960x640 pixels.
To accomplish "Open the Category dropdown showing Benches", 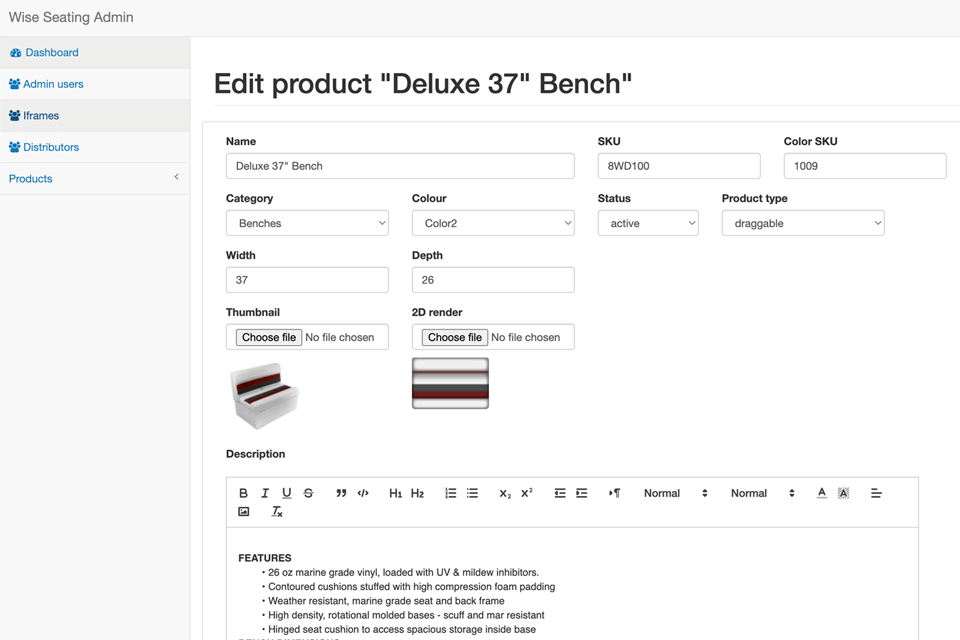I will pos(307,223).
